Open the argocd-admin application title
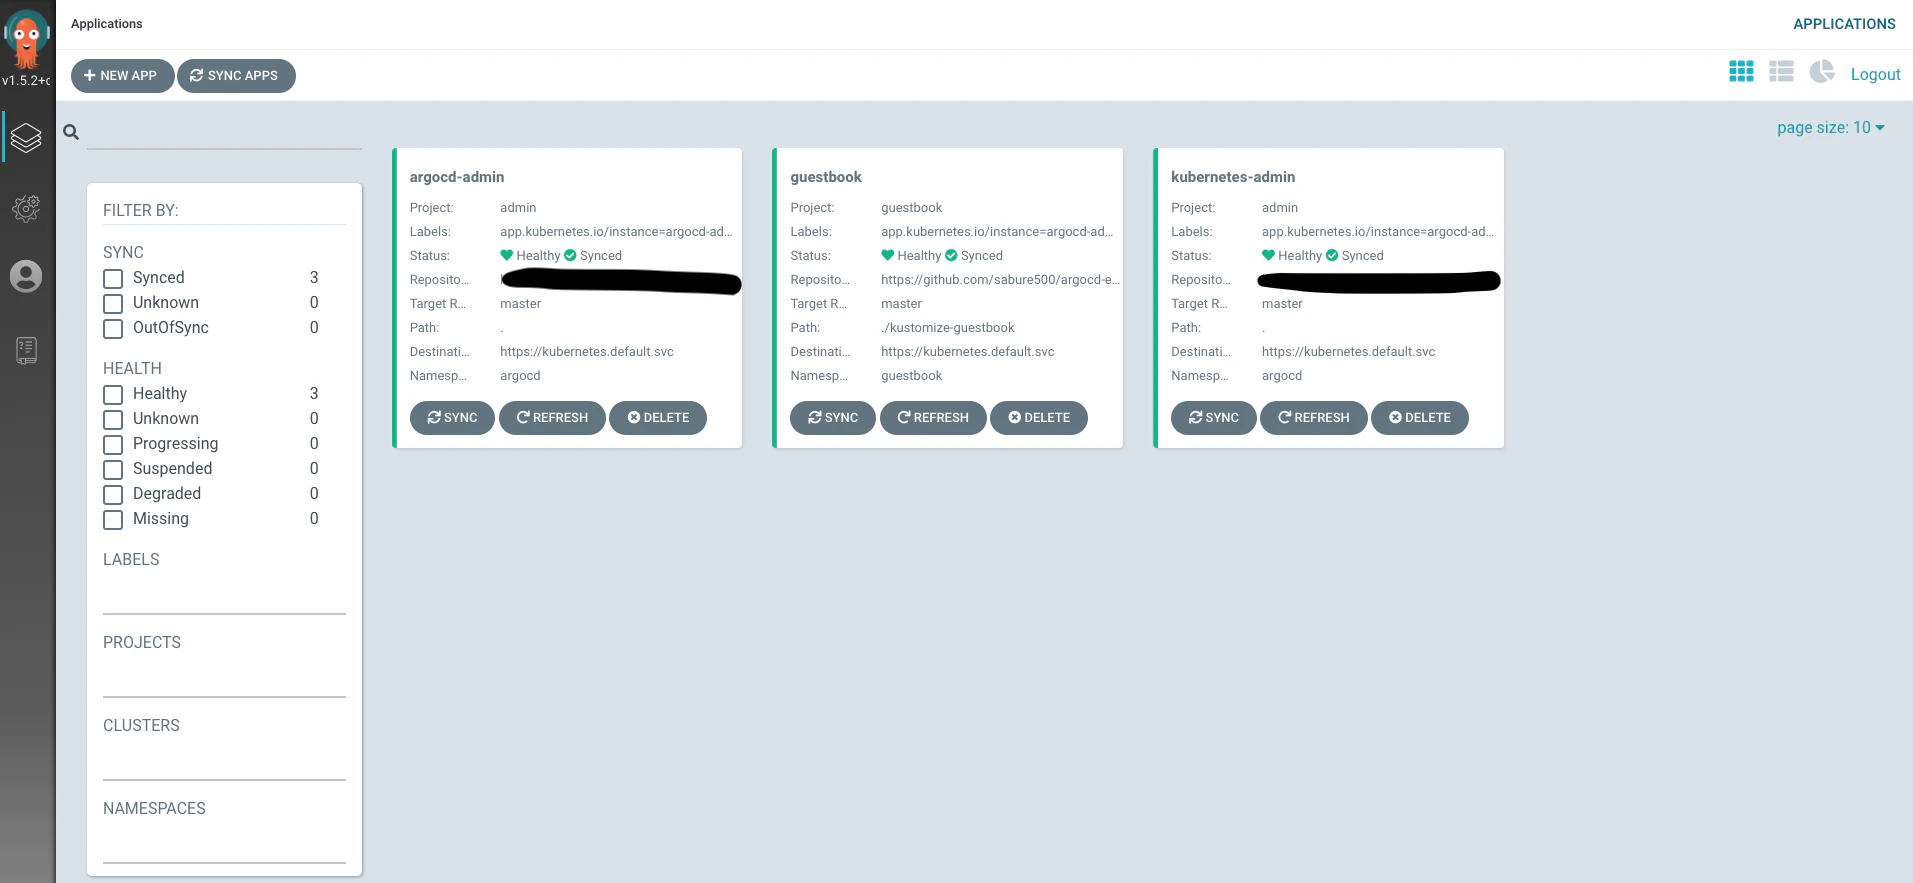The height and width of the screenshot is (883, 1913). 457,177
